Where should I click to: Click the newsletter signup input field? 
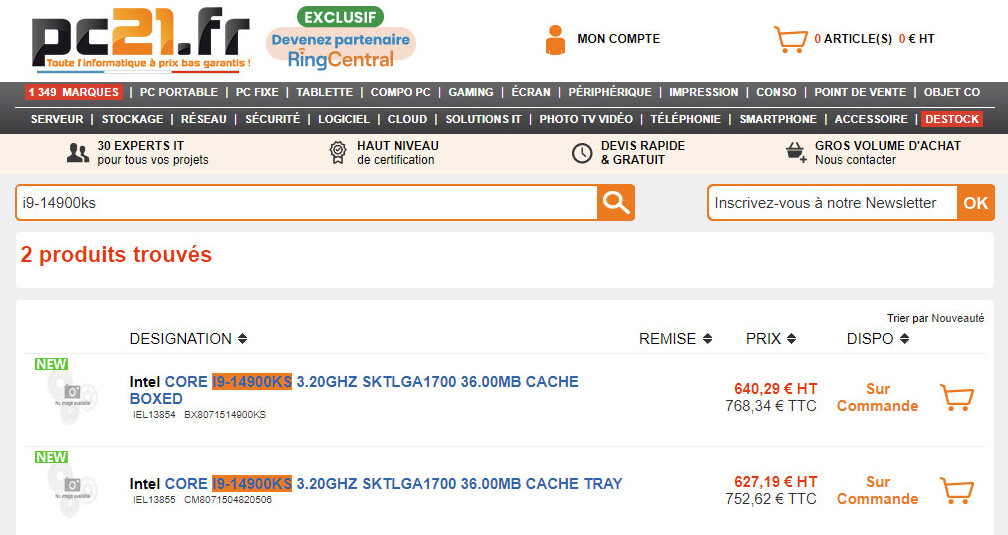832,203
